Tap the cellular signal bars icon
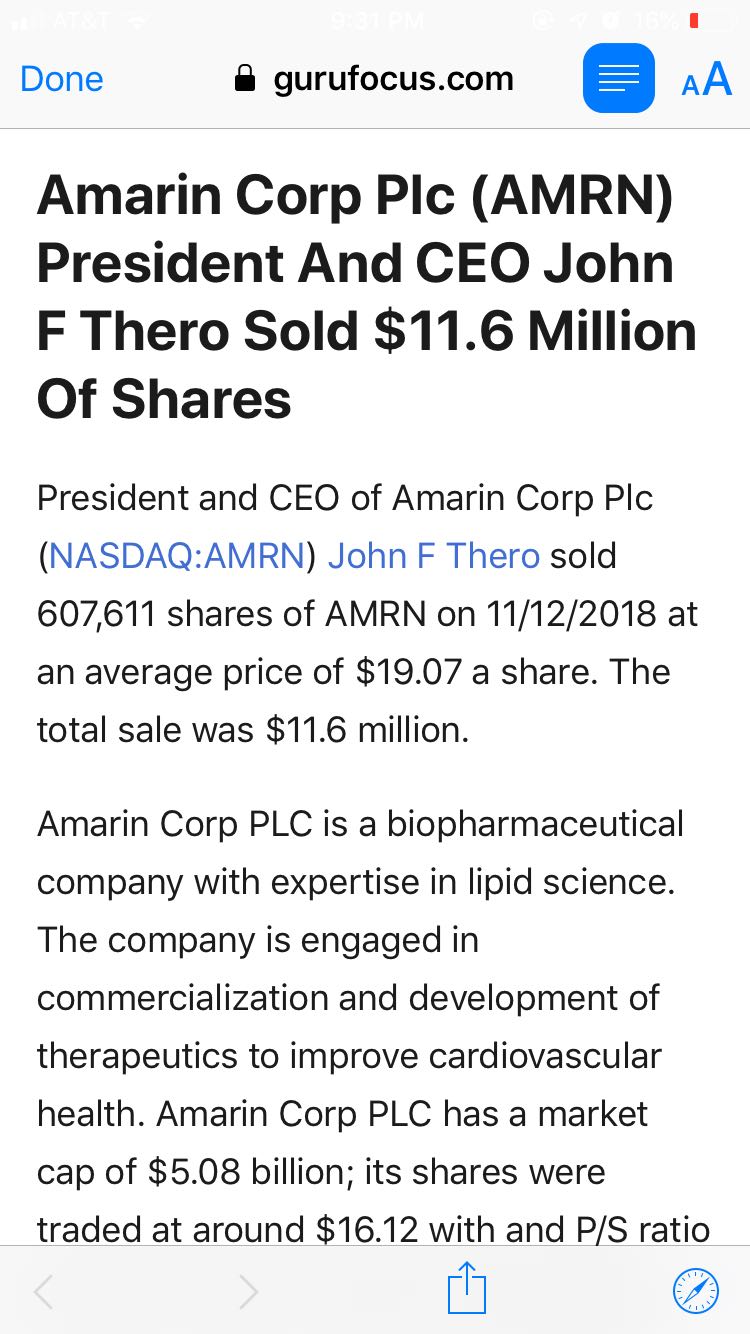The width and height of the screenshot is (750, 1334). (22, 21)
